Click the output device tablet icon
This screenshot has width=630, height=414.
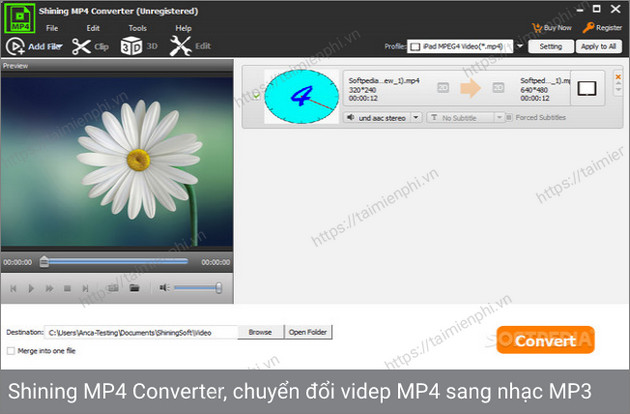tap(587, 88)
